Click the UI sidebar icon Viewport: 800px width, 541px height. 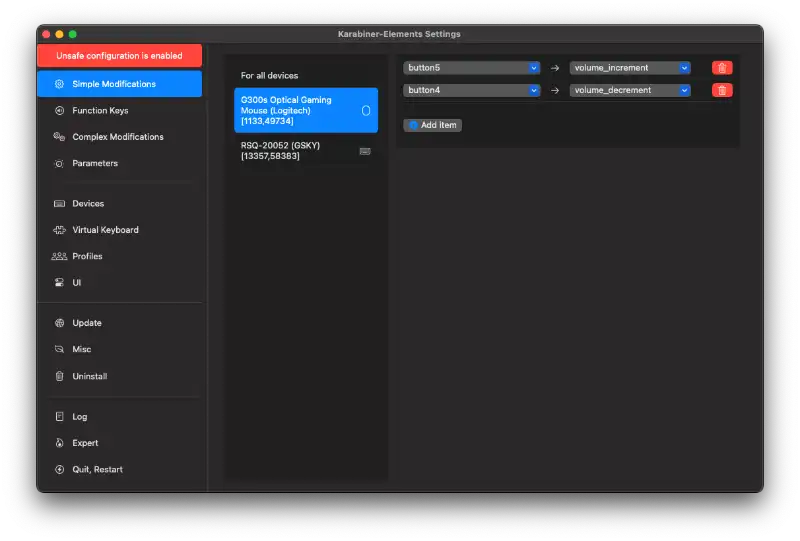[x=59, y=282]
